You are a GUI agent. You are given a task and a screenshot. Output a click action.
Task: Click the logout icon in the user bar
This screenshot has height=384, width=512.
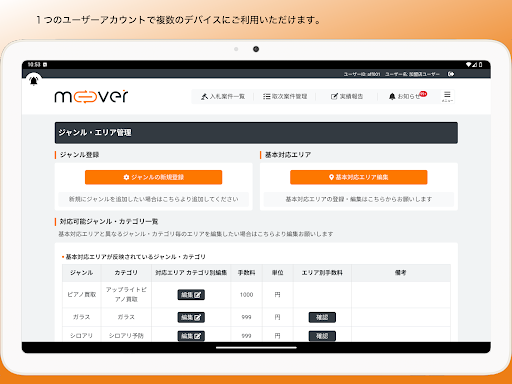[451, 74]
